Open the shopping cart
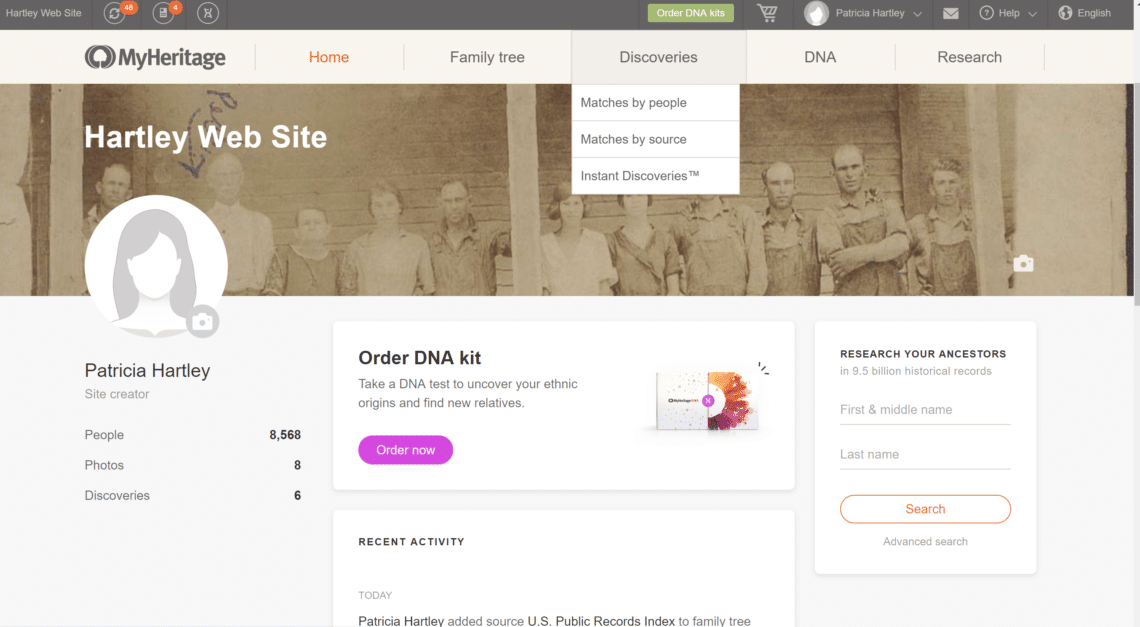The height and width of the screenshot is (627, 1140). pos(767,14)
